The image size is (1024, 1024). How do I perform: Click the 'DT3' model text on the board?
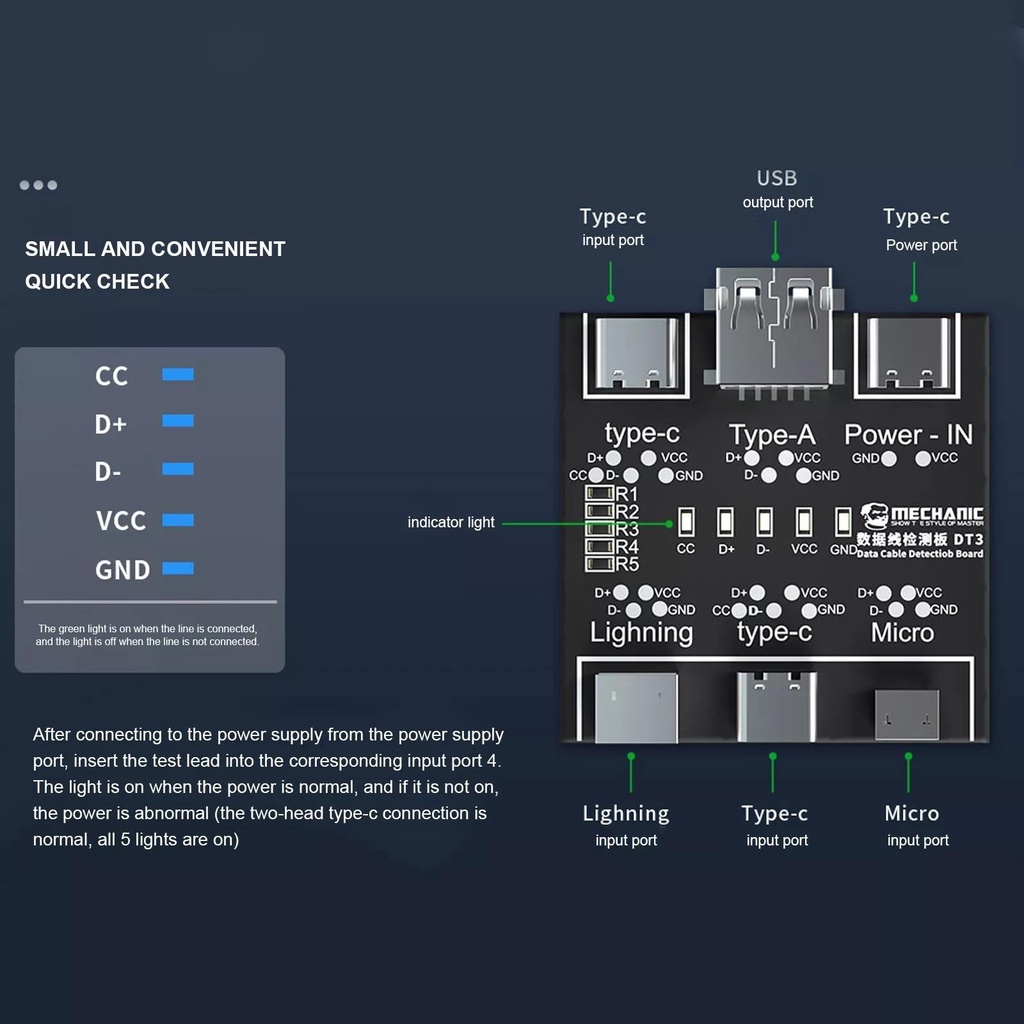coord(968,539)
